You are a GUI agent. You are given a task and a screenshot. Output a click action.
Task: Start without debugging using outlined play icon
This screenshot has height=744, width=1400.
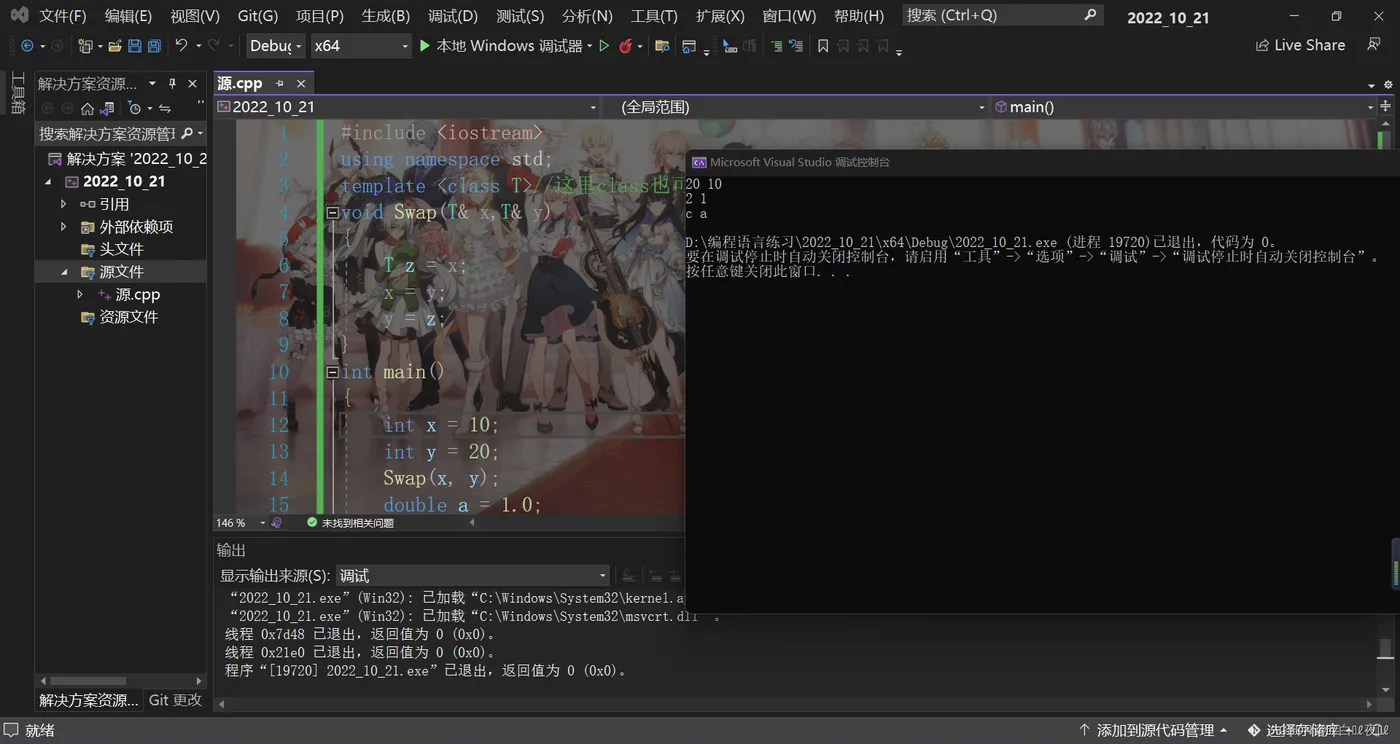604,46
